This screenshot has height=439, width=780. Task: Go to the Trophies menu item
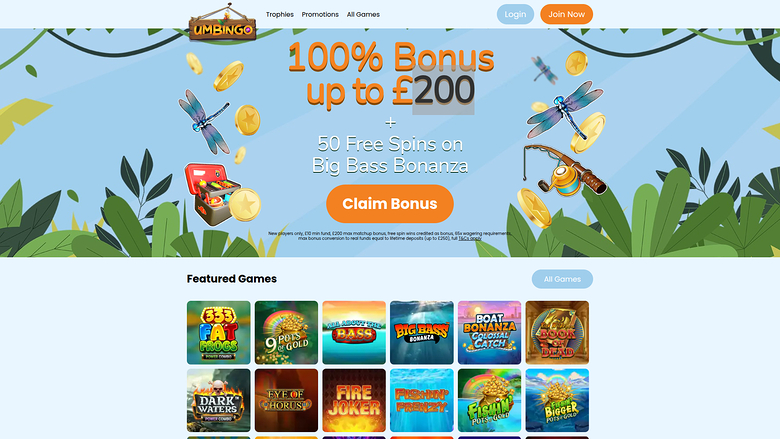[280, 14]
